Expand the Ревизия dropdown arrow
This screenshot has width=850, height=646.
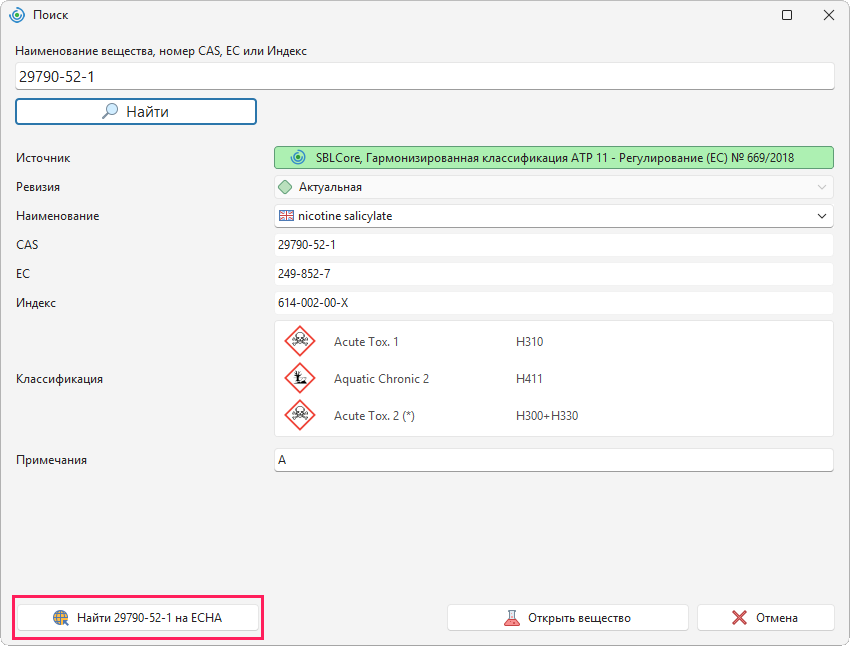coord(822,187)
